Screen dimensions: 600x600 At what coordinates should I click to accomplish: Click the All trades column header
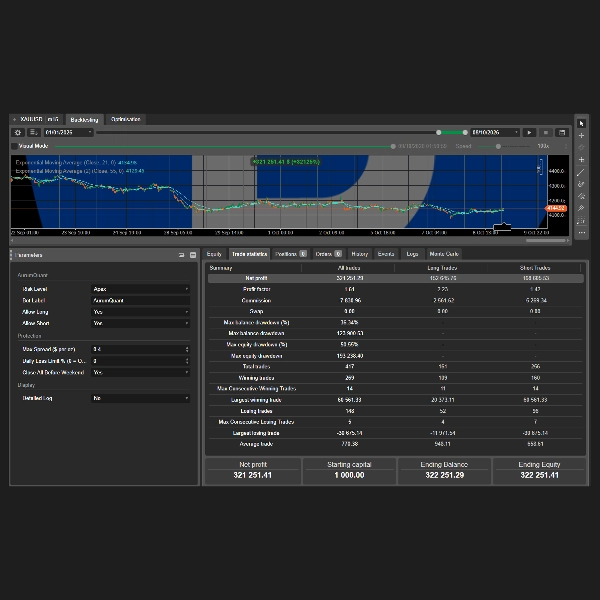click(x=349, y=268)
